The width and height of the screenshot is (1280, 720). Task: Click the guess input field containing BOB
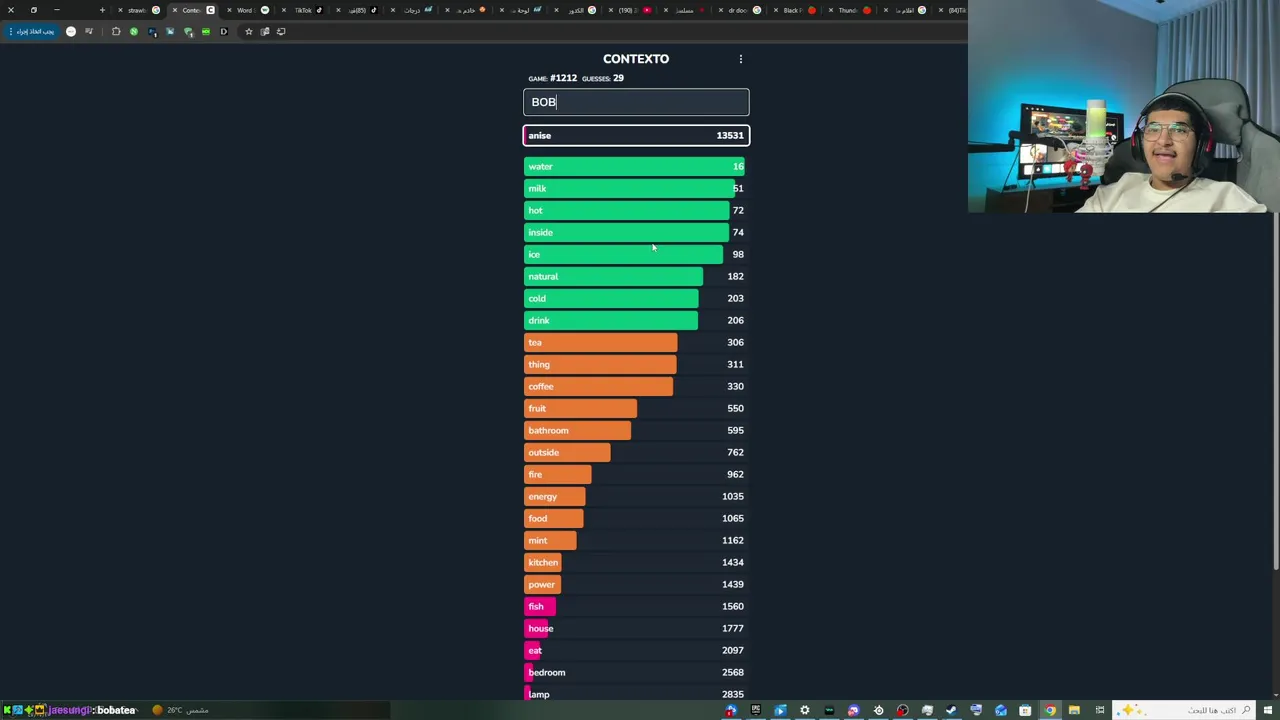tap(636, 102)
